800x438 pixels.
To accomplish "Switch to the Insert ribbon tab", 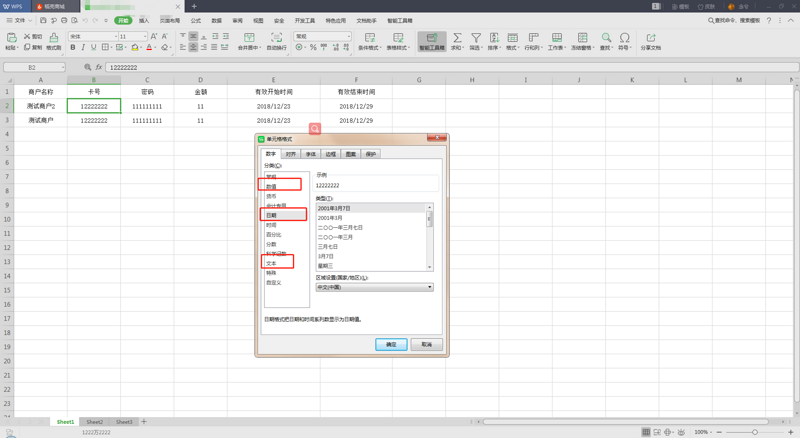I will (x=144, y=20).
